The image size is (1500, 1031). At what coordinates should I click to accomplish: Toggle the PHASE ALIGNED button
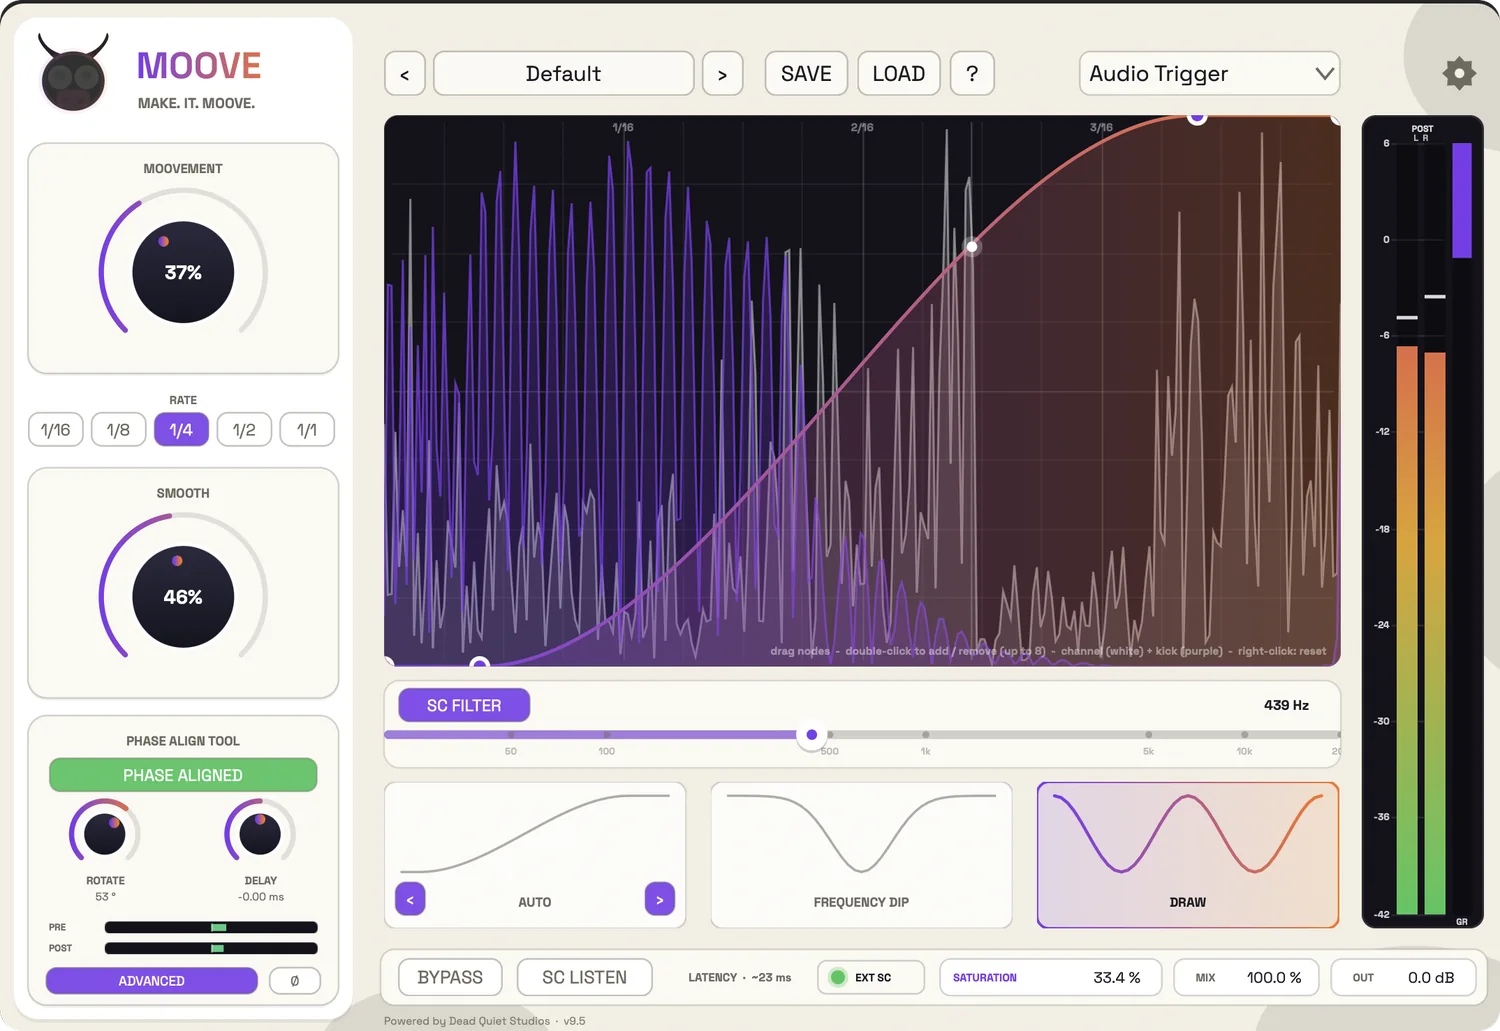pyautogui.click(x=183, y=775)
